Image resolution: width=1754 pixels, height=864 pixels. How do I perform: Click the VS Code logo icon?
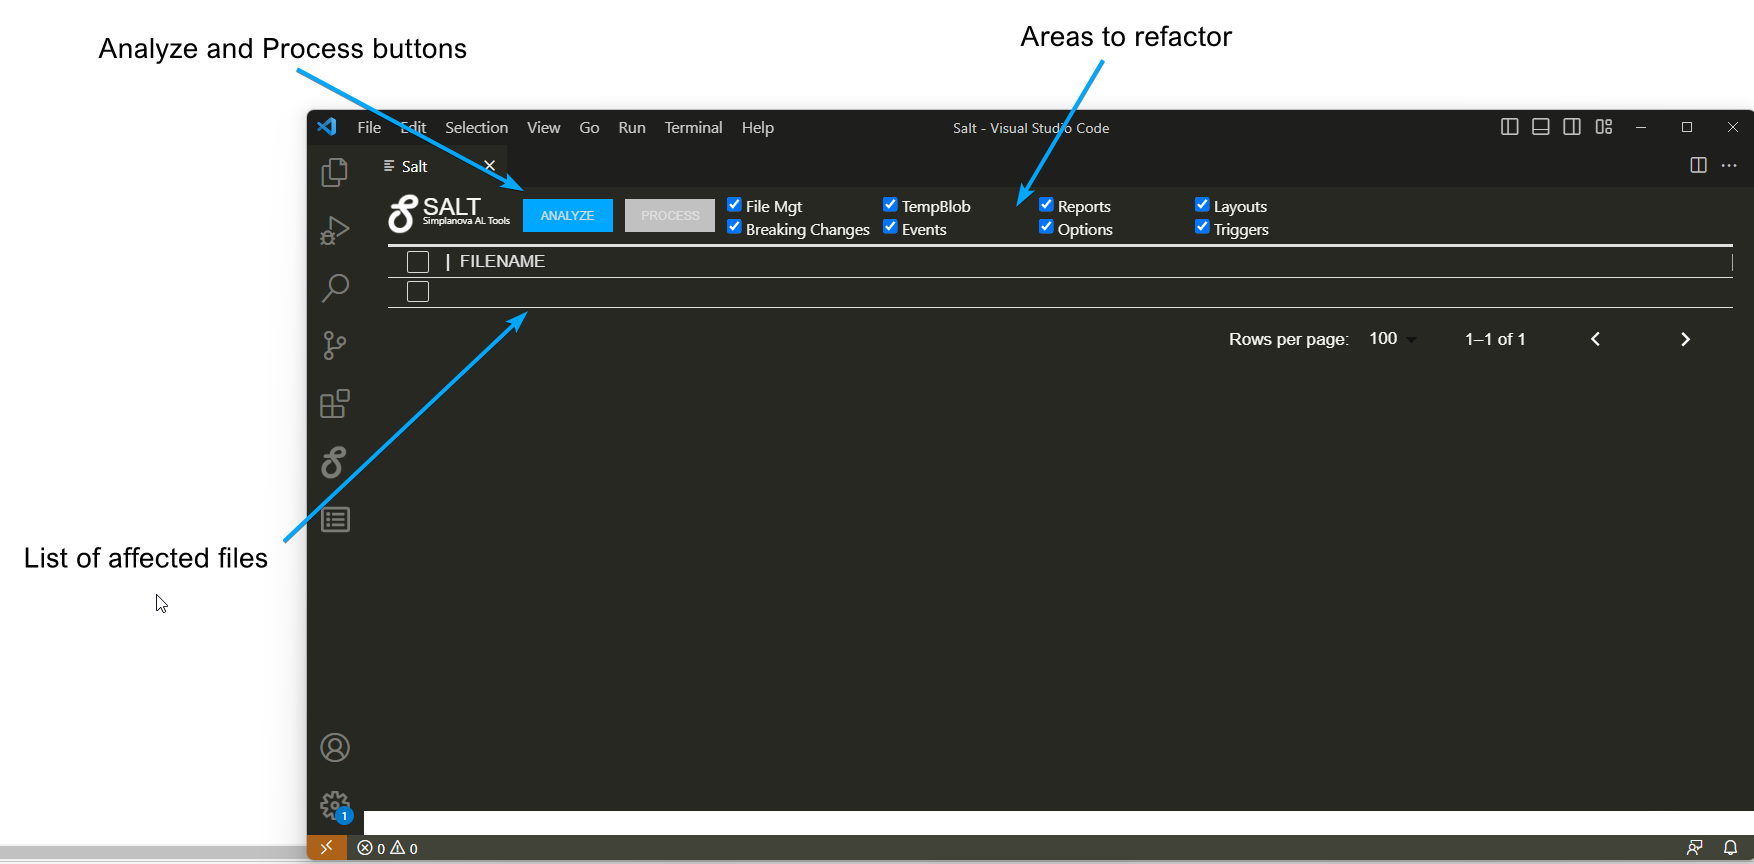tap(327, 127)
